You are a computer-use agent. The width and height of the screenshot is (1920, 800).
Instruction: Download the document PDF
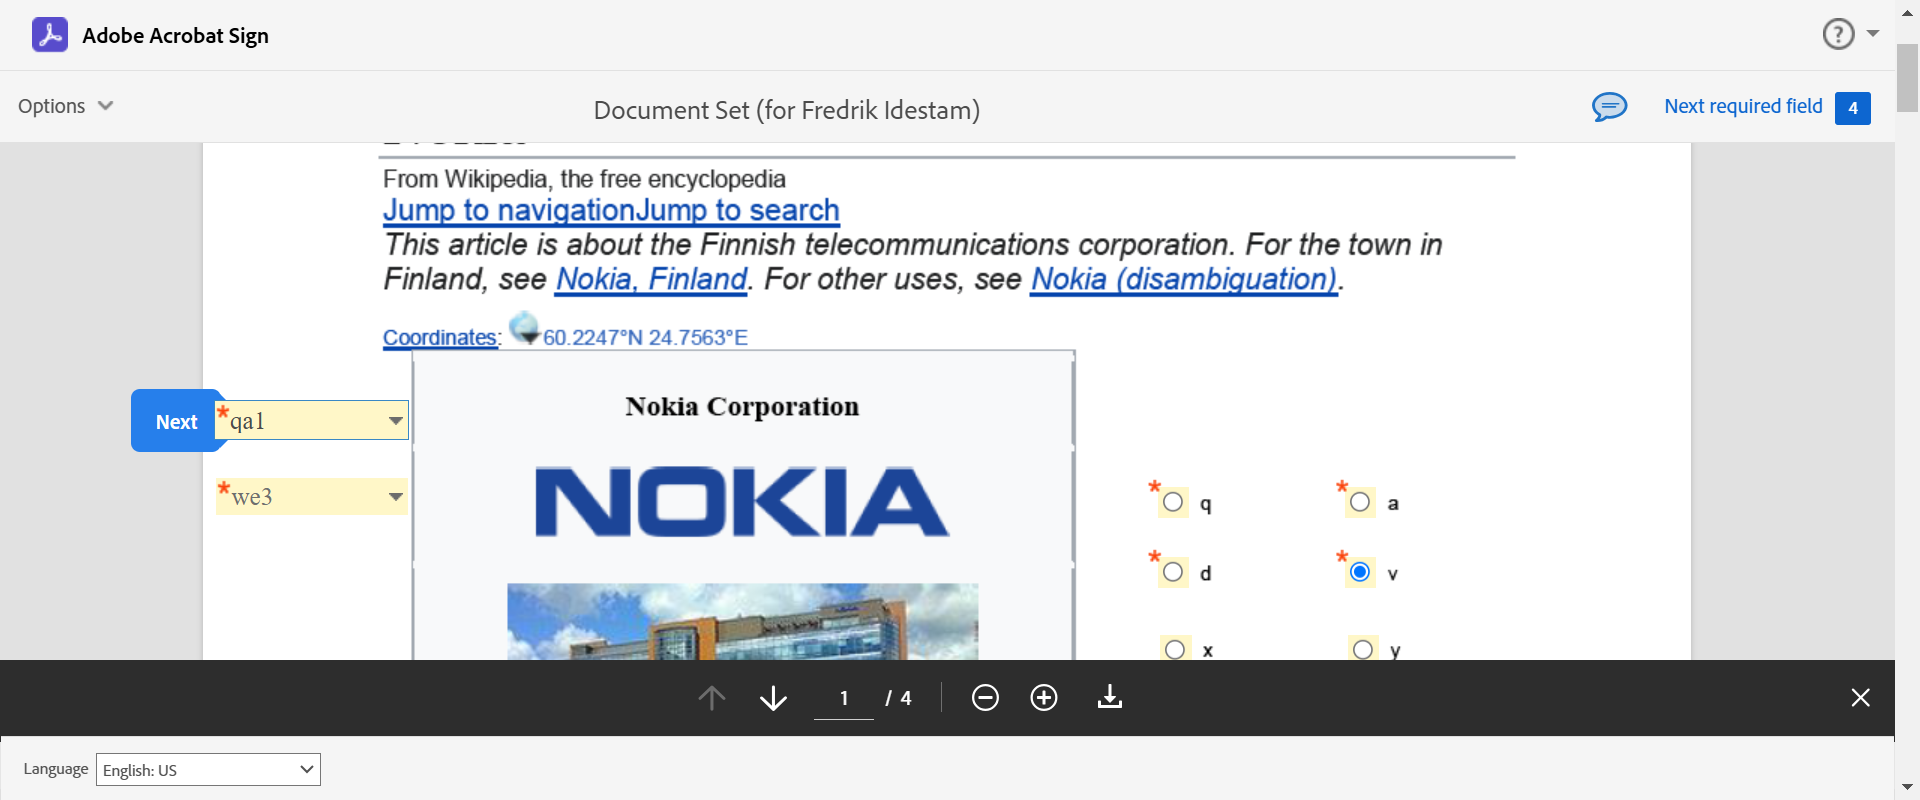pyautogui.click(x=1110, y=698)
